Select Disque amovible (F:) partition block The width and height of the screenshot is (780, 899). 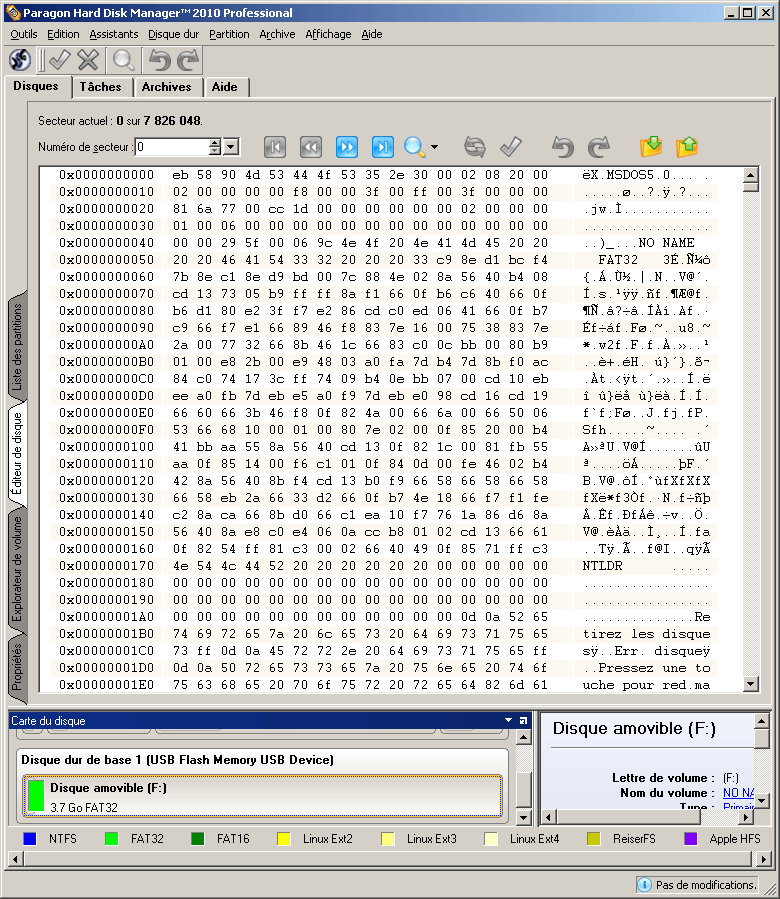(x=263, y=796)
